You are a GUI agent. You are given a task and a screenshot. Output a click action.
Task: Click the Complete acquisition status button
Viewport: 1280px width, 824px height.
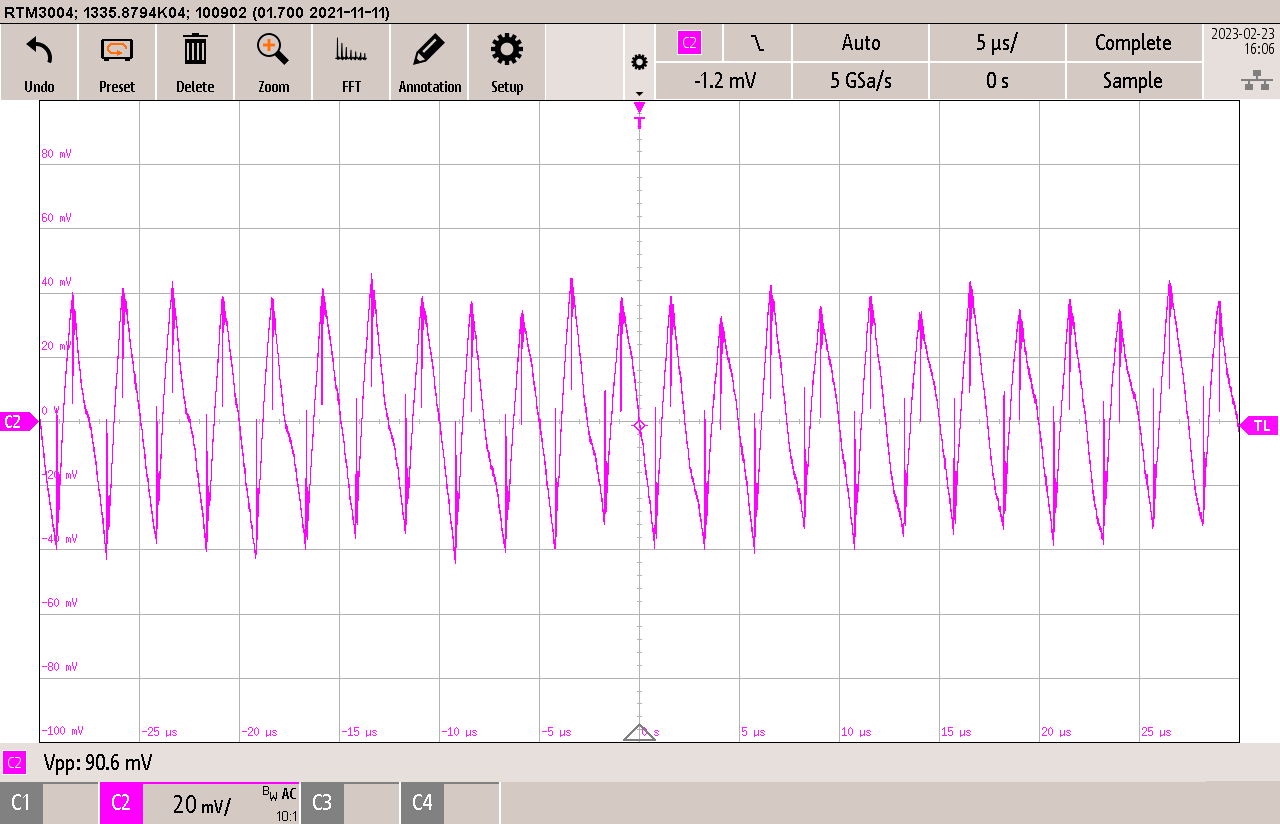click(x=1133, y=43)
